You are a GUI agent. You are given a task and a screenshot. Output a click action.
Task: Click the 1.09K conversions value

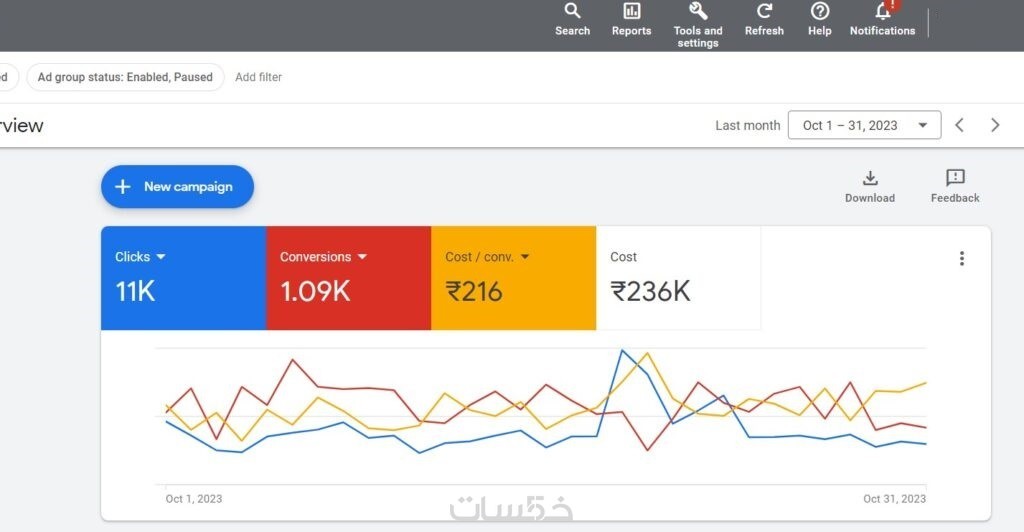(x=315, y=291)
